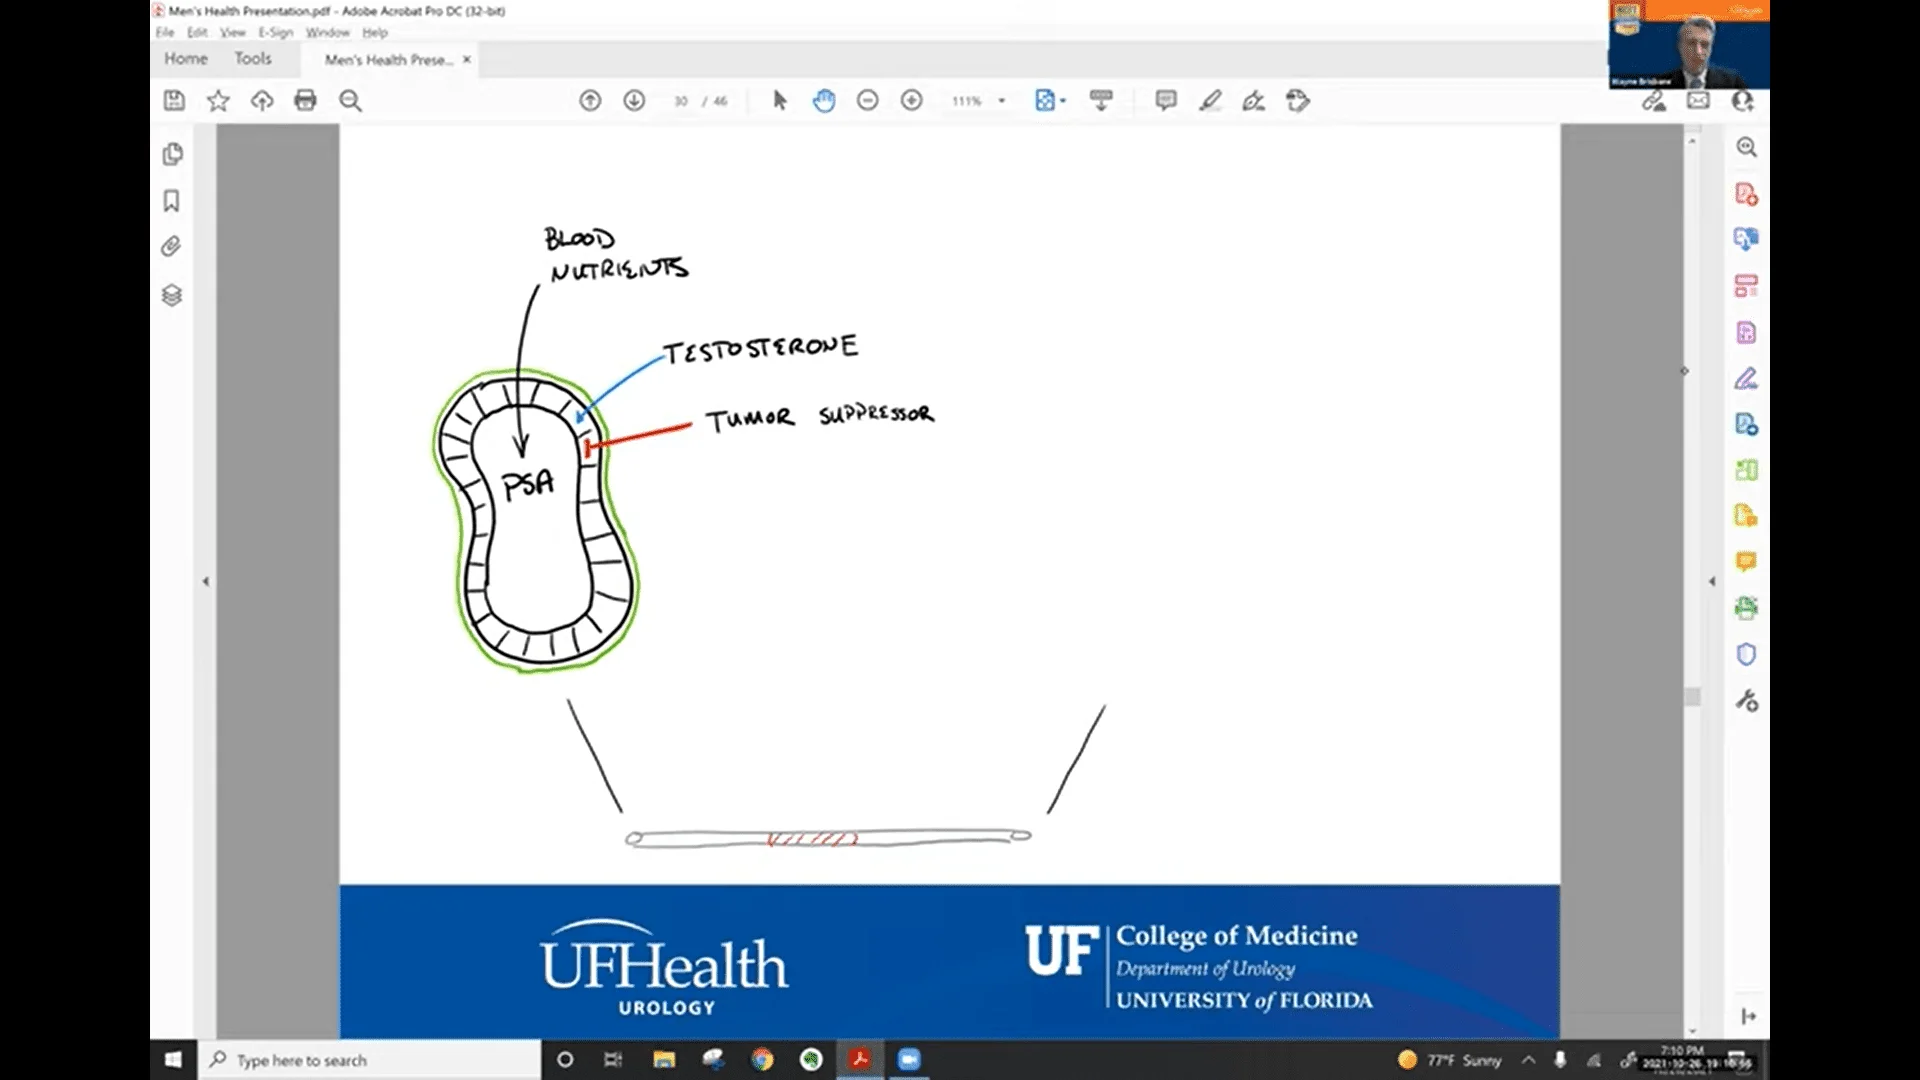The height and width of the screenshot is (1080, 1920).
Task: Open the Help menu
Action: (x=375, y=32)
